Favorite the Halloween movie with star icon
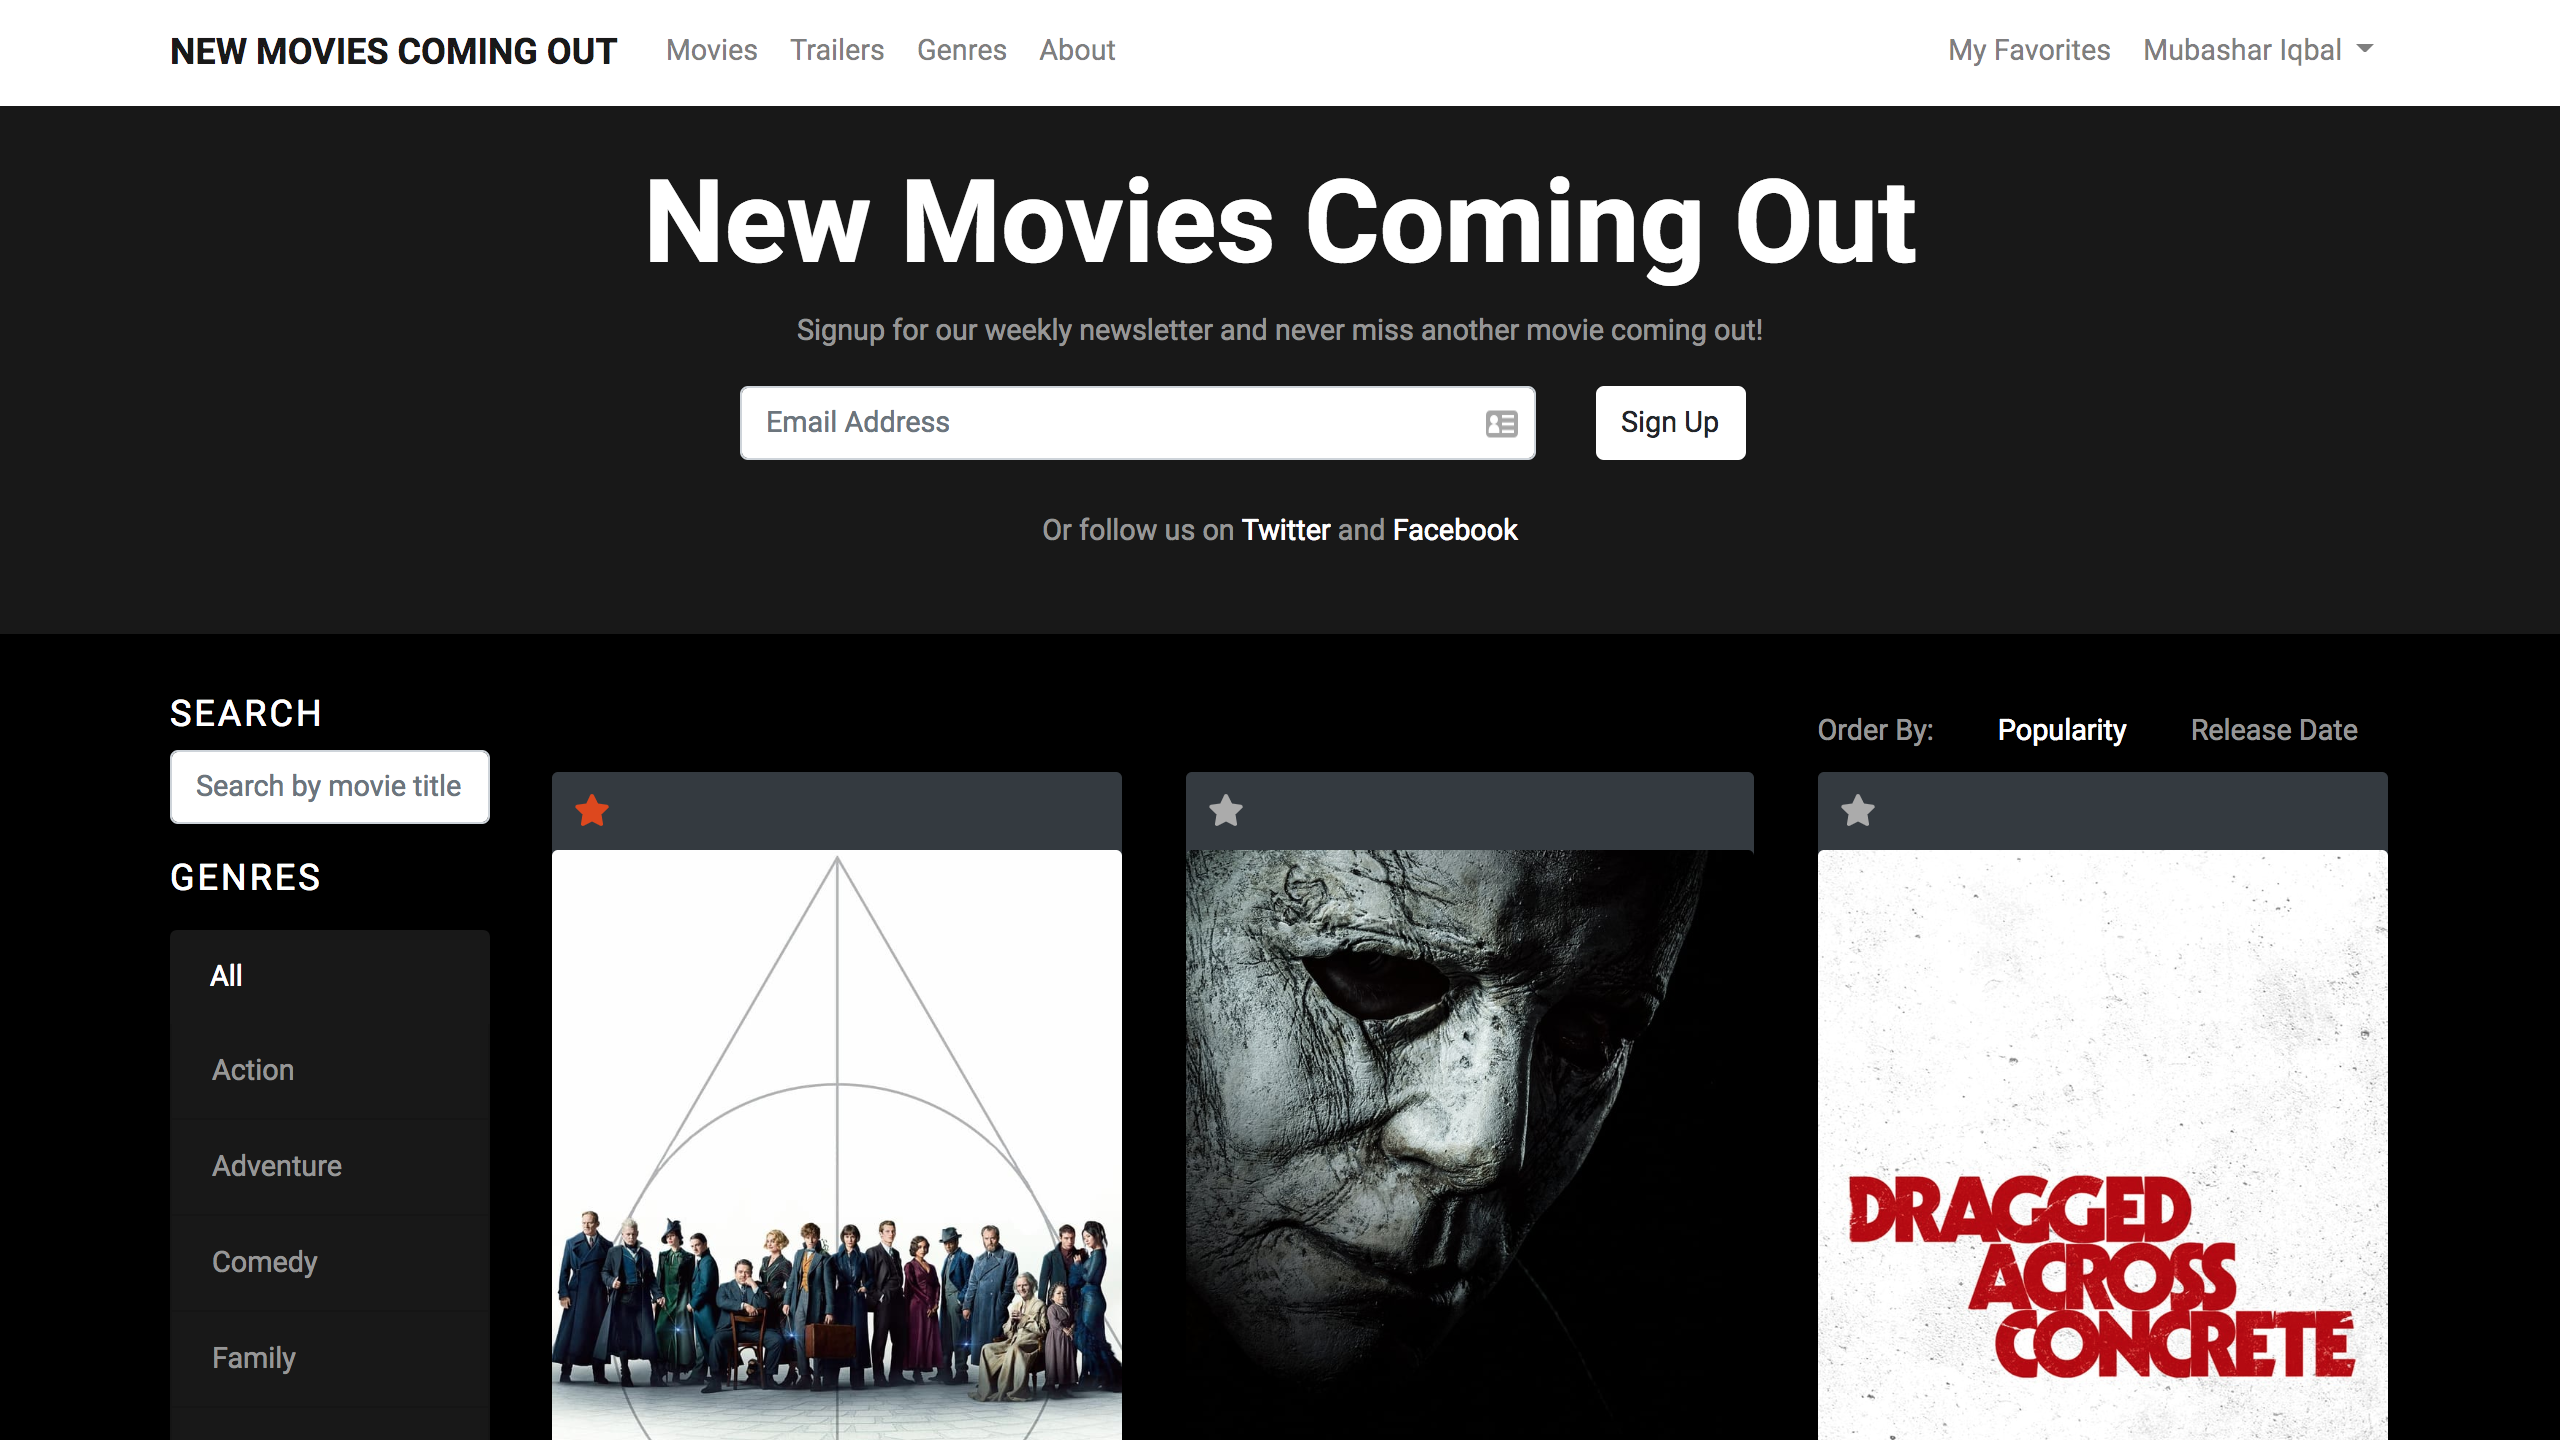Viewport: 2560px width, 1440px height. point(1225,810)
